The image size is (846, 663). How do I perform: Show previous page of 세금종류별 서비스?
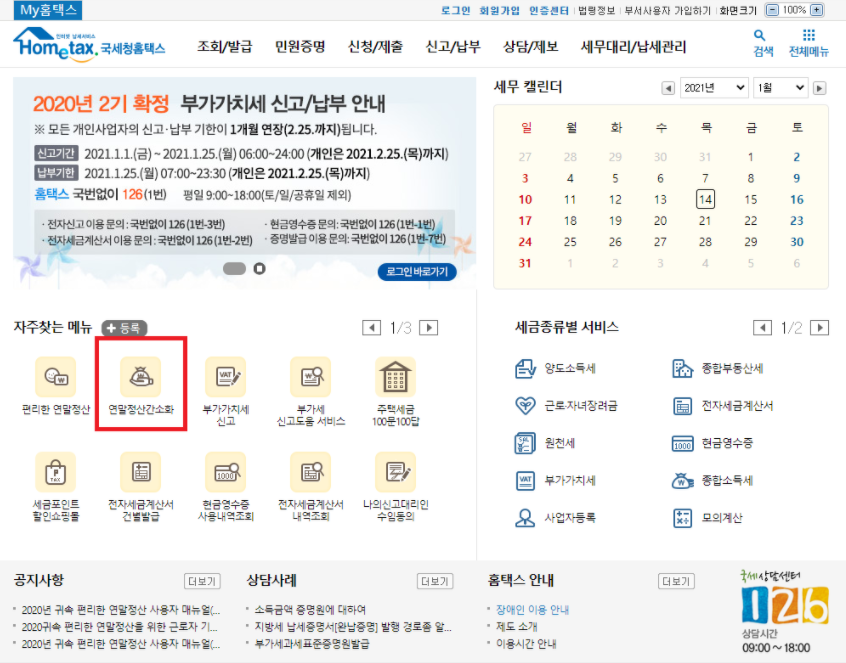click(762, 327)
